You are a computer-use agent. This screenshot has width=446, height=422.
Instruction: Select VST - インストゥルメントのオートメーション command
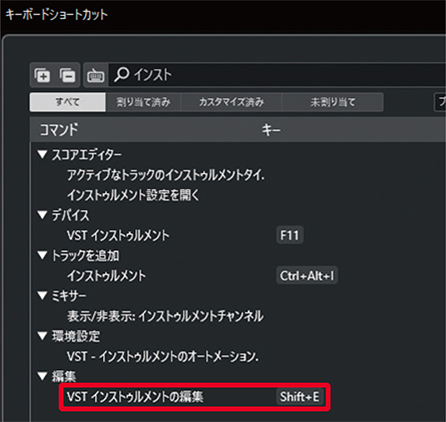163,356
